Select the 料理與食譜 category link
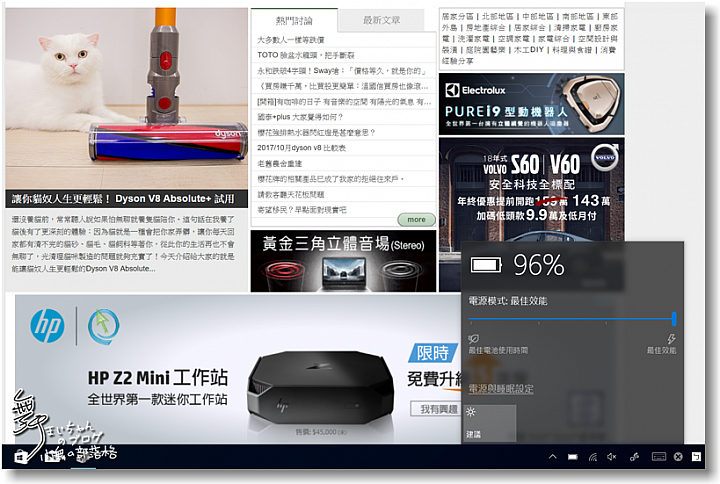This screenshot has height=484, width=720. [x=572, y=50]
